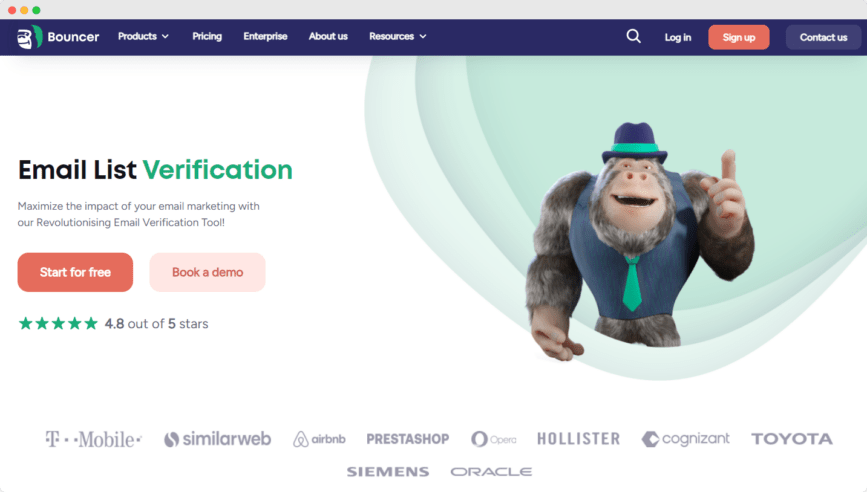867x492 pixels.
Task: Click the airbnb logo
Action: coord(319,439)
